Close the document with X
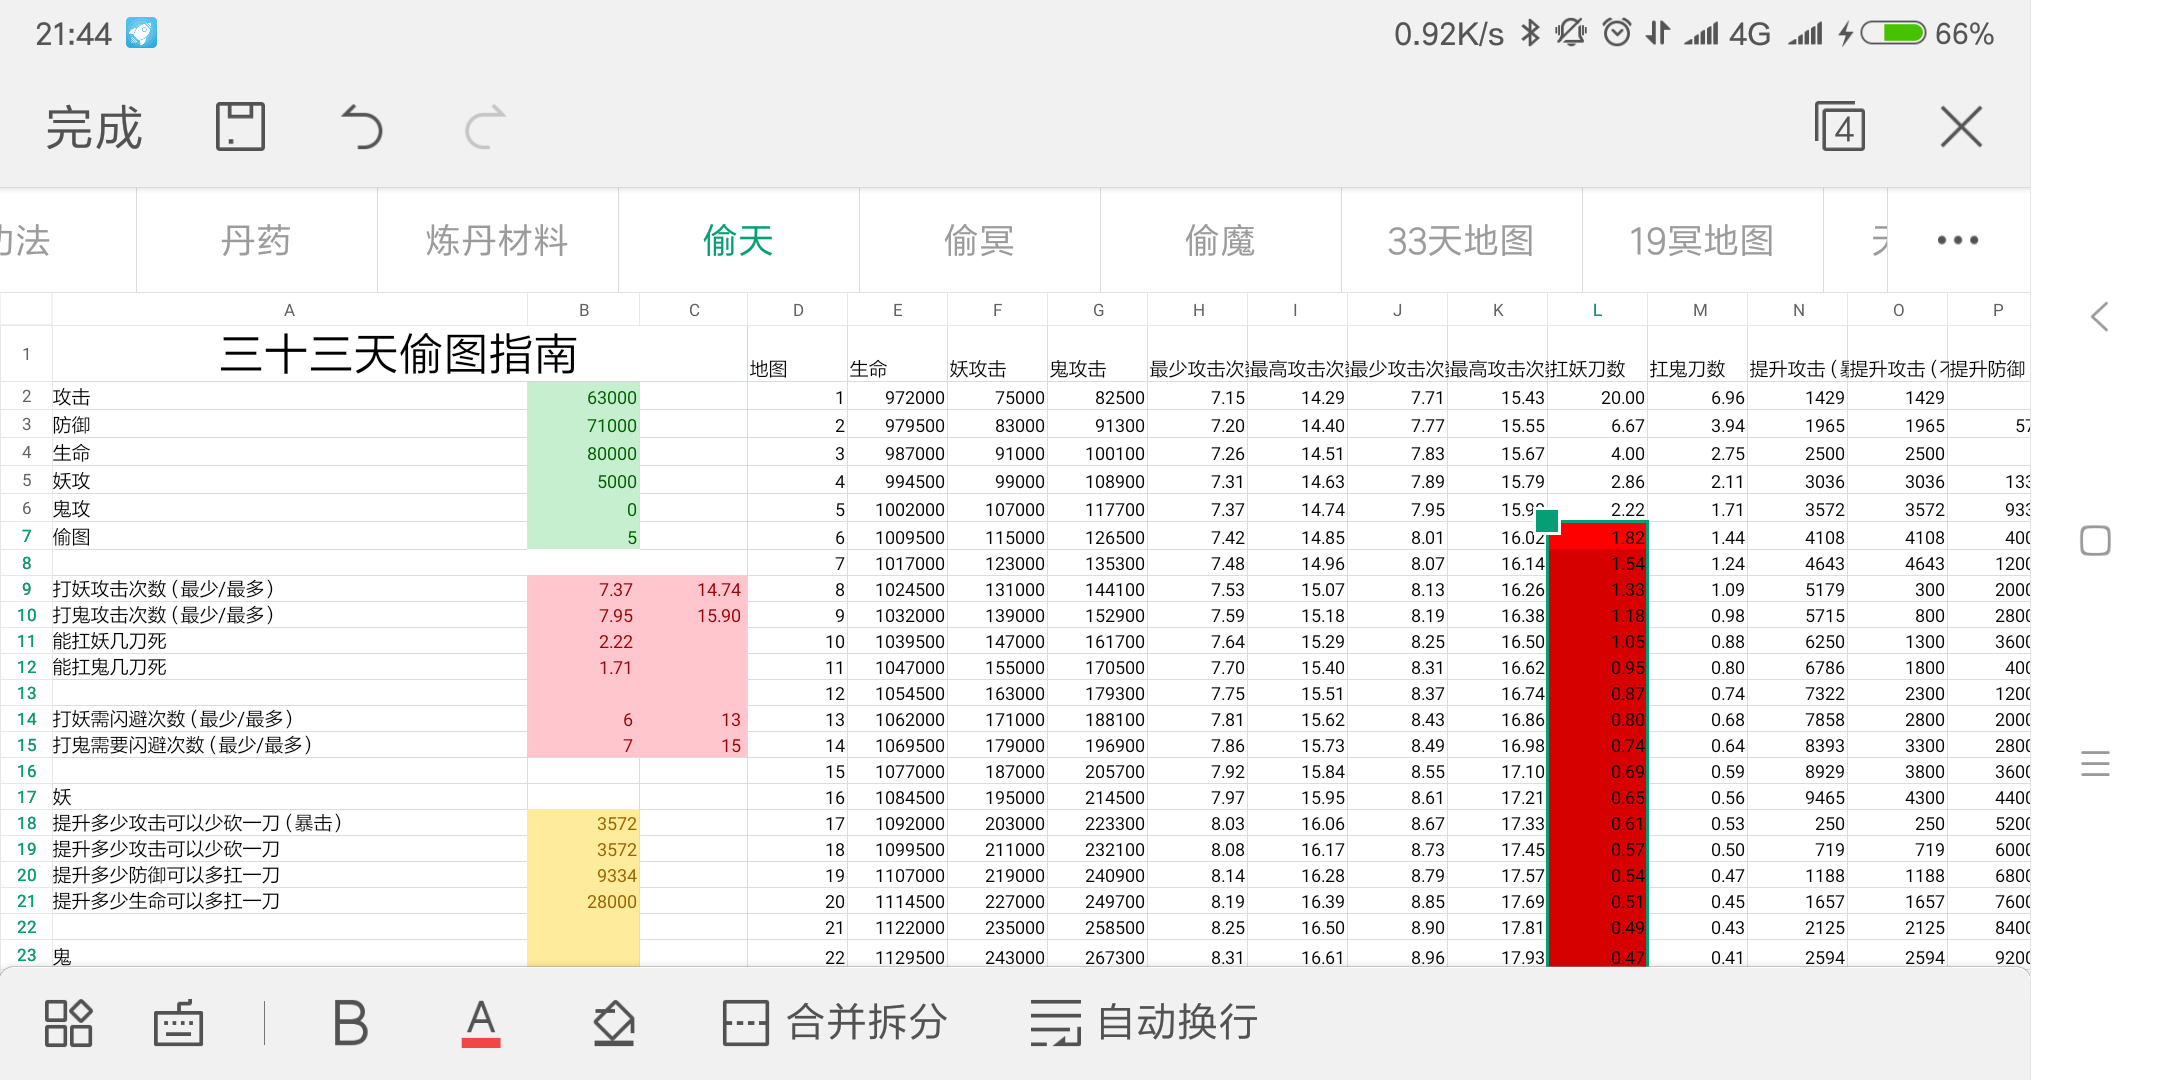 (x=1961, y=127)
